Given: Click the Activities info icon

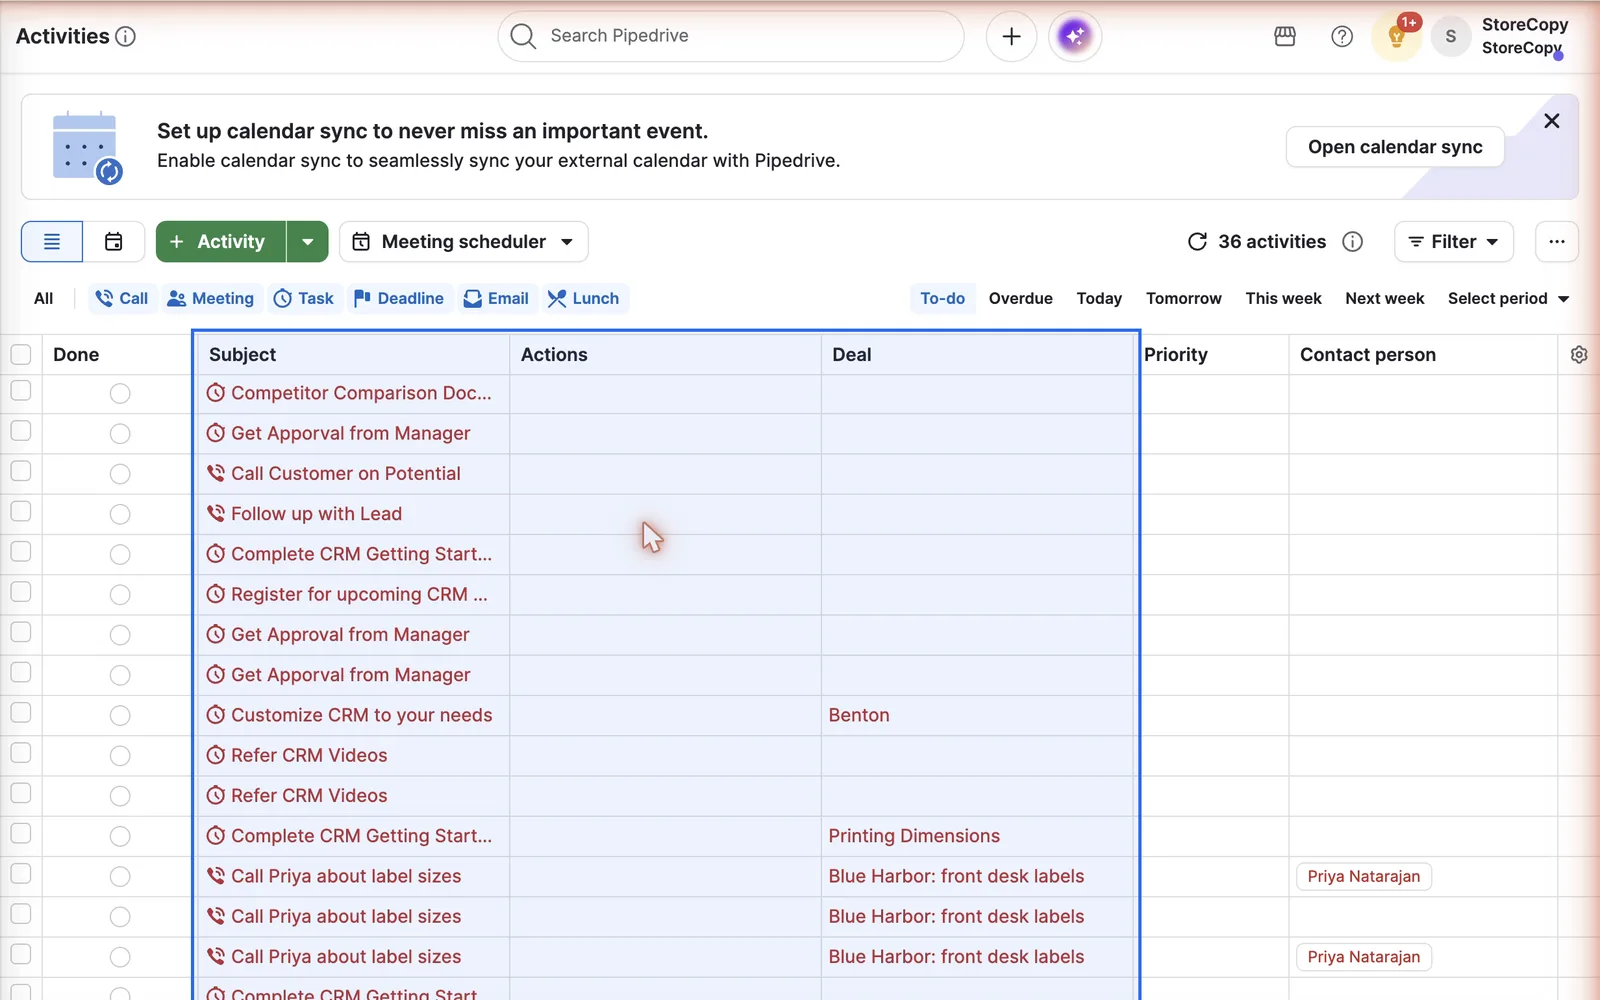Looking at the screenshot, I should point(125,36).
